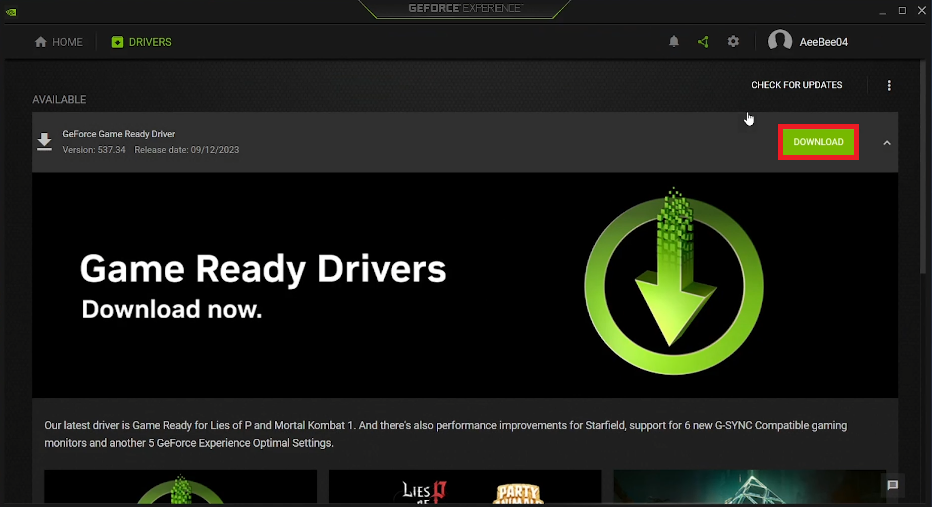Screen dimensions: 932x507
Task: Click the driver download arrow icon
Action: [45, 142]
